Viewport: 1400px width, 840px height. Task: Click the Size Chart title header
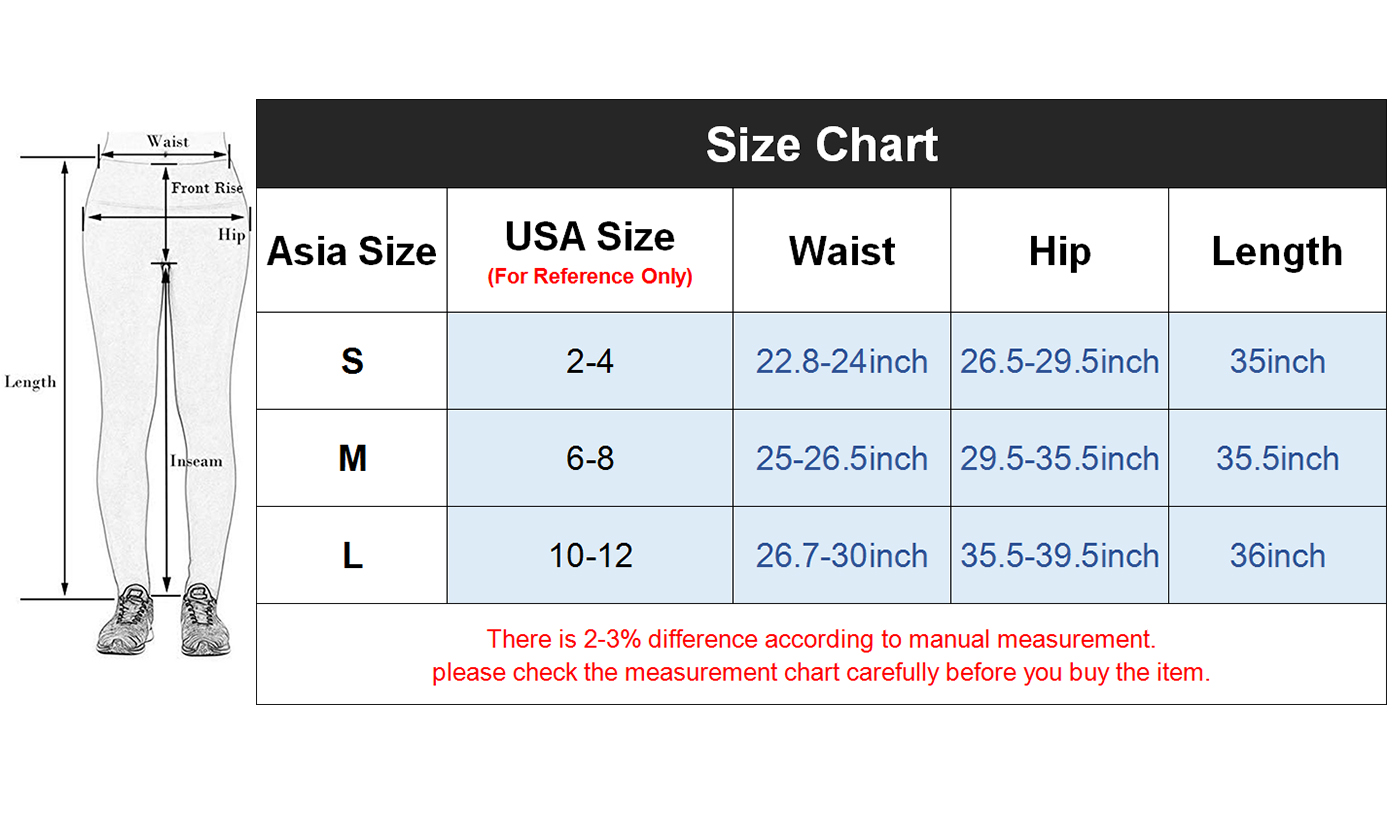821,145
